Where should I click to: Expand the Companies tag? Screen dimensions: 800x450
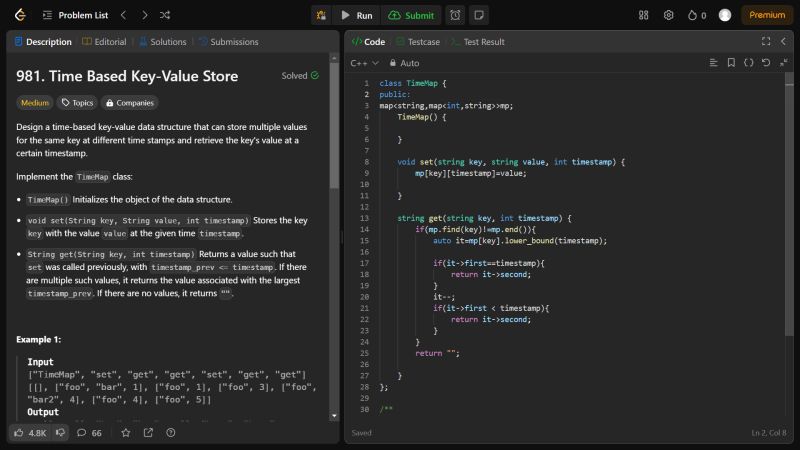pos(129,102)
